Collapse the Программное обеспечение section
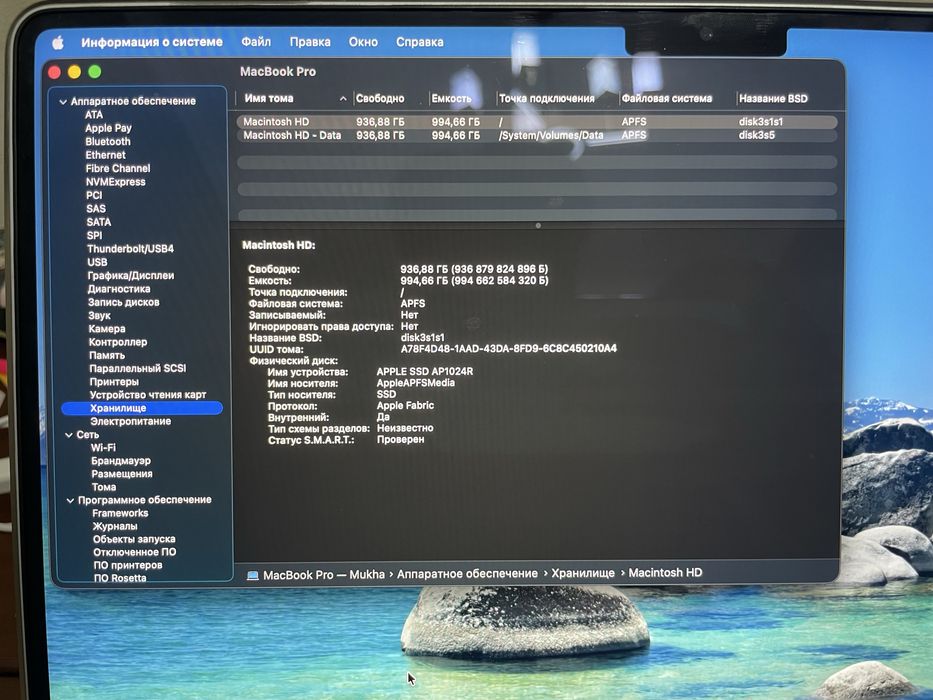The height and width of the screenshot is (700, 933). pyautogui.click(x=70, y=501)
